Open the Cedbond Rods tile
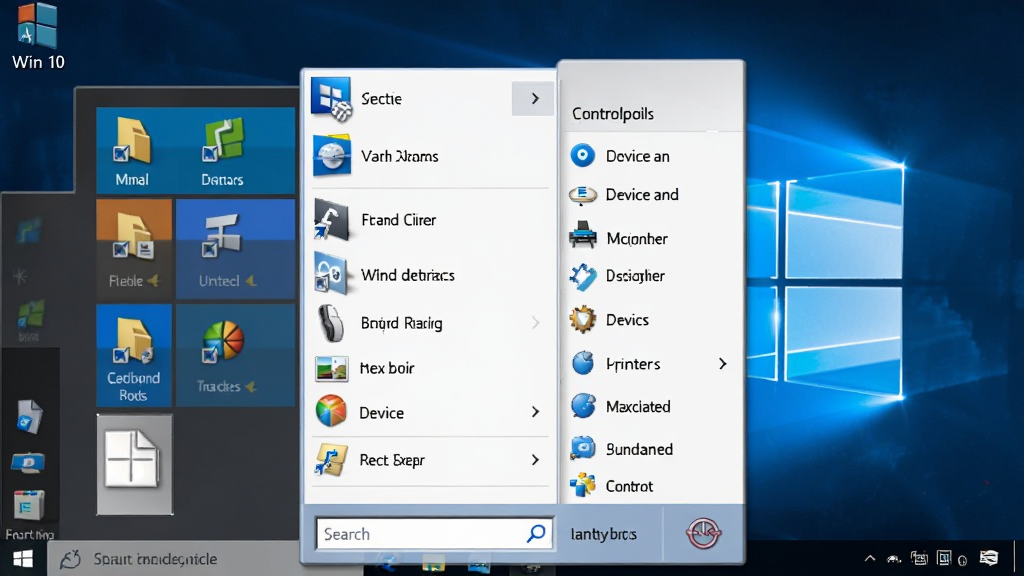 click(x=135, y=356)
